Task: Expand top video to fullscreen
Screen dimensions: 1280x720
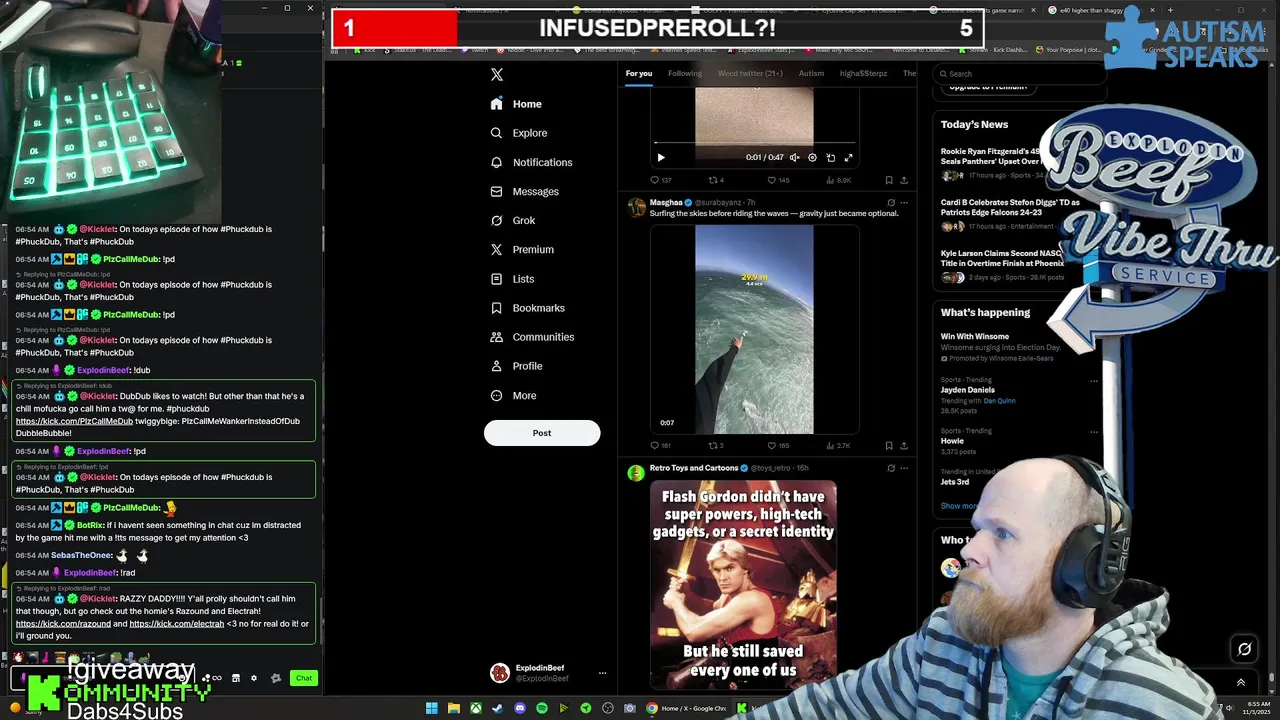Action: click(848, 157)
